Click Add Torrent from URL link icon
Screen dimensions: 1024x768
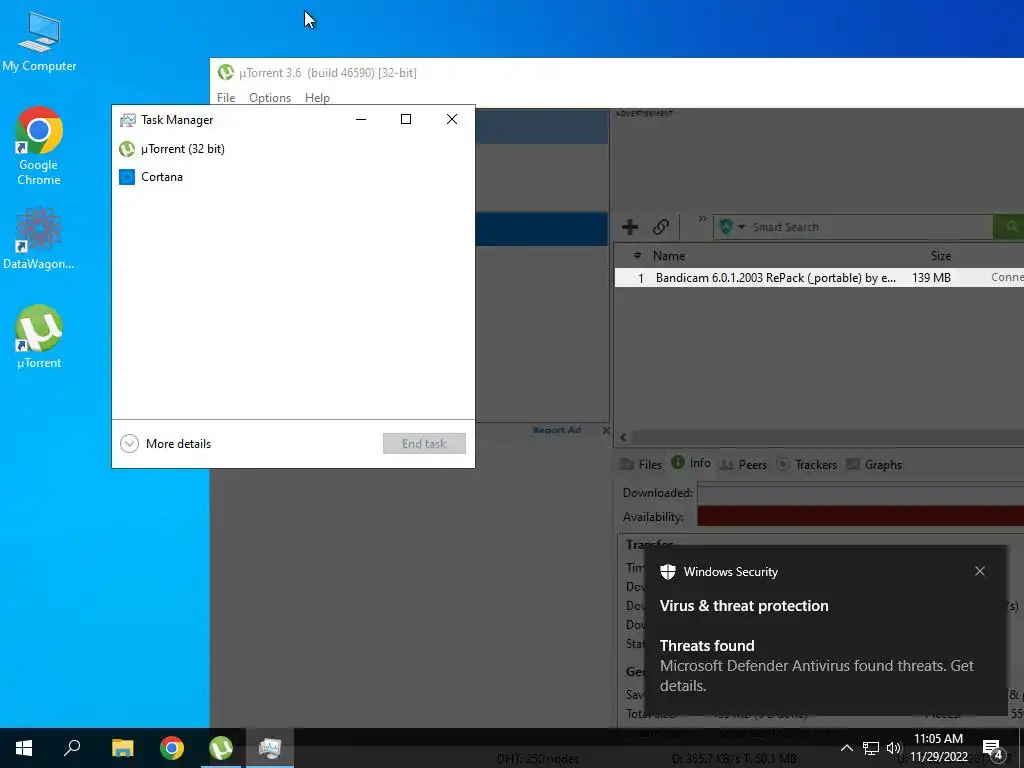pyautogui.click(x=661, y=227)
